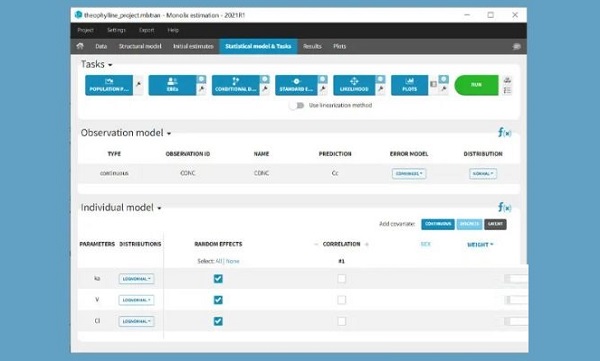Open the WEIGHT covariate dropdown
The width and height of the screenshot is (600, 361).
coord(480,244)
